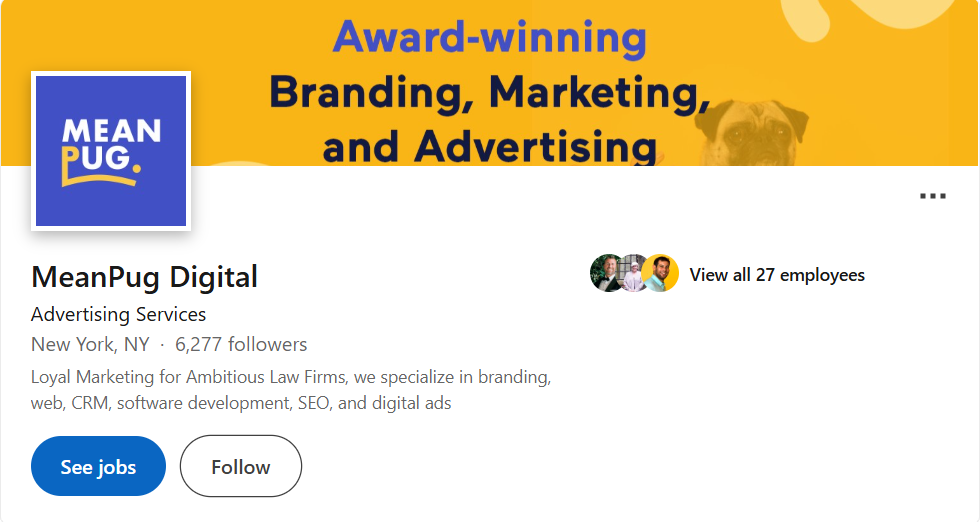The width and height of the screenshot is (980, 522).
Task: Open View all 27 employees link
Action: pos(777,275)
